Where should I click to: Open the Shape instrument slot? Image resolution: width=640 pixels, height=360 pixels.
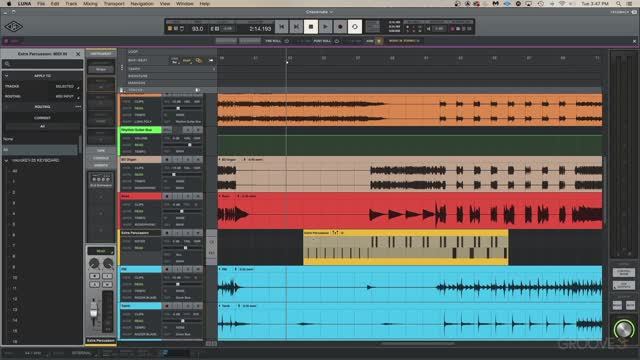101,69
